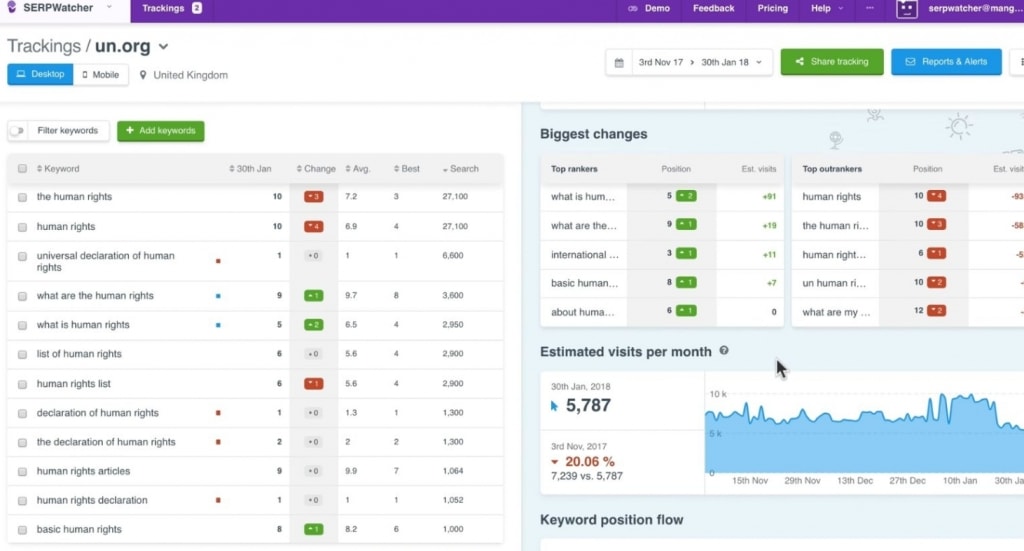
Task: Check the box for 'the human rights'
Action: click(x=22, y=197)
